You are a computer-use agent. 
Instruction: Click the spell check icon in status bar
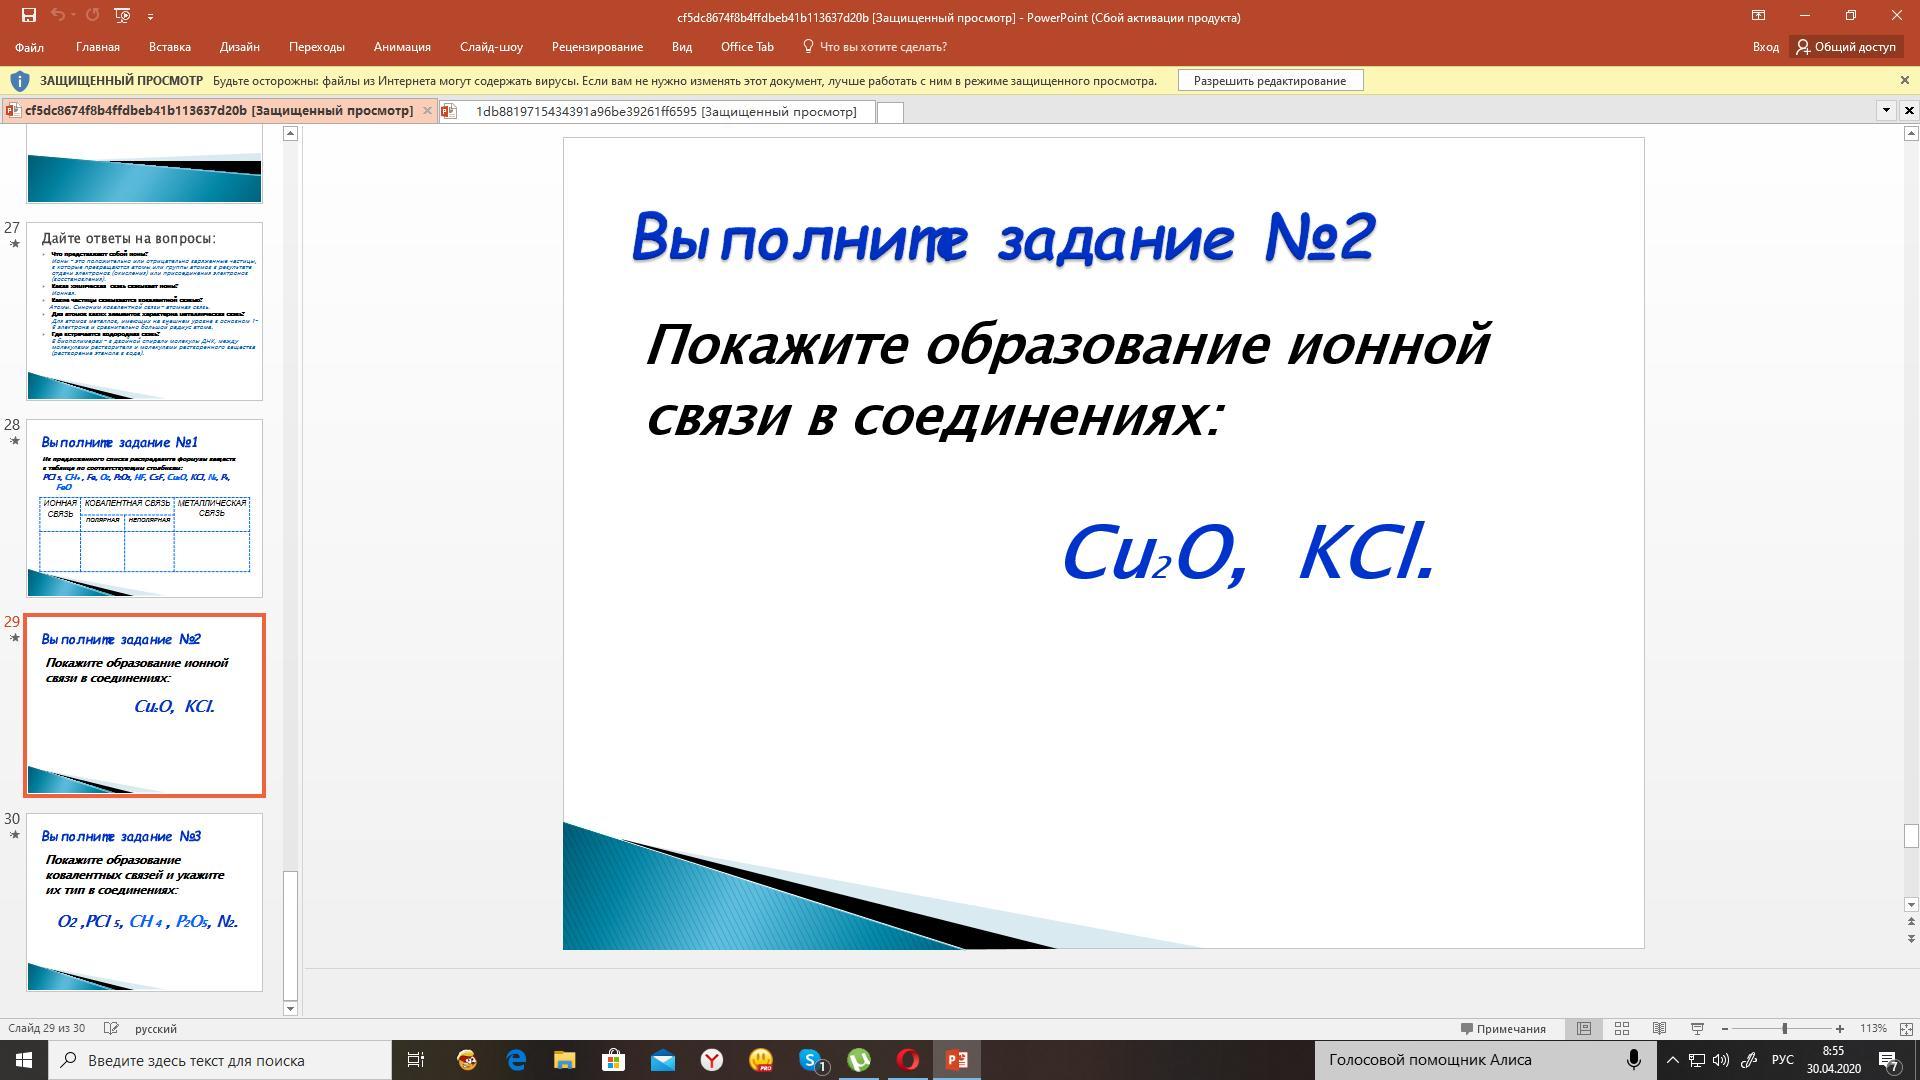112,1028
